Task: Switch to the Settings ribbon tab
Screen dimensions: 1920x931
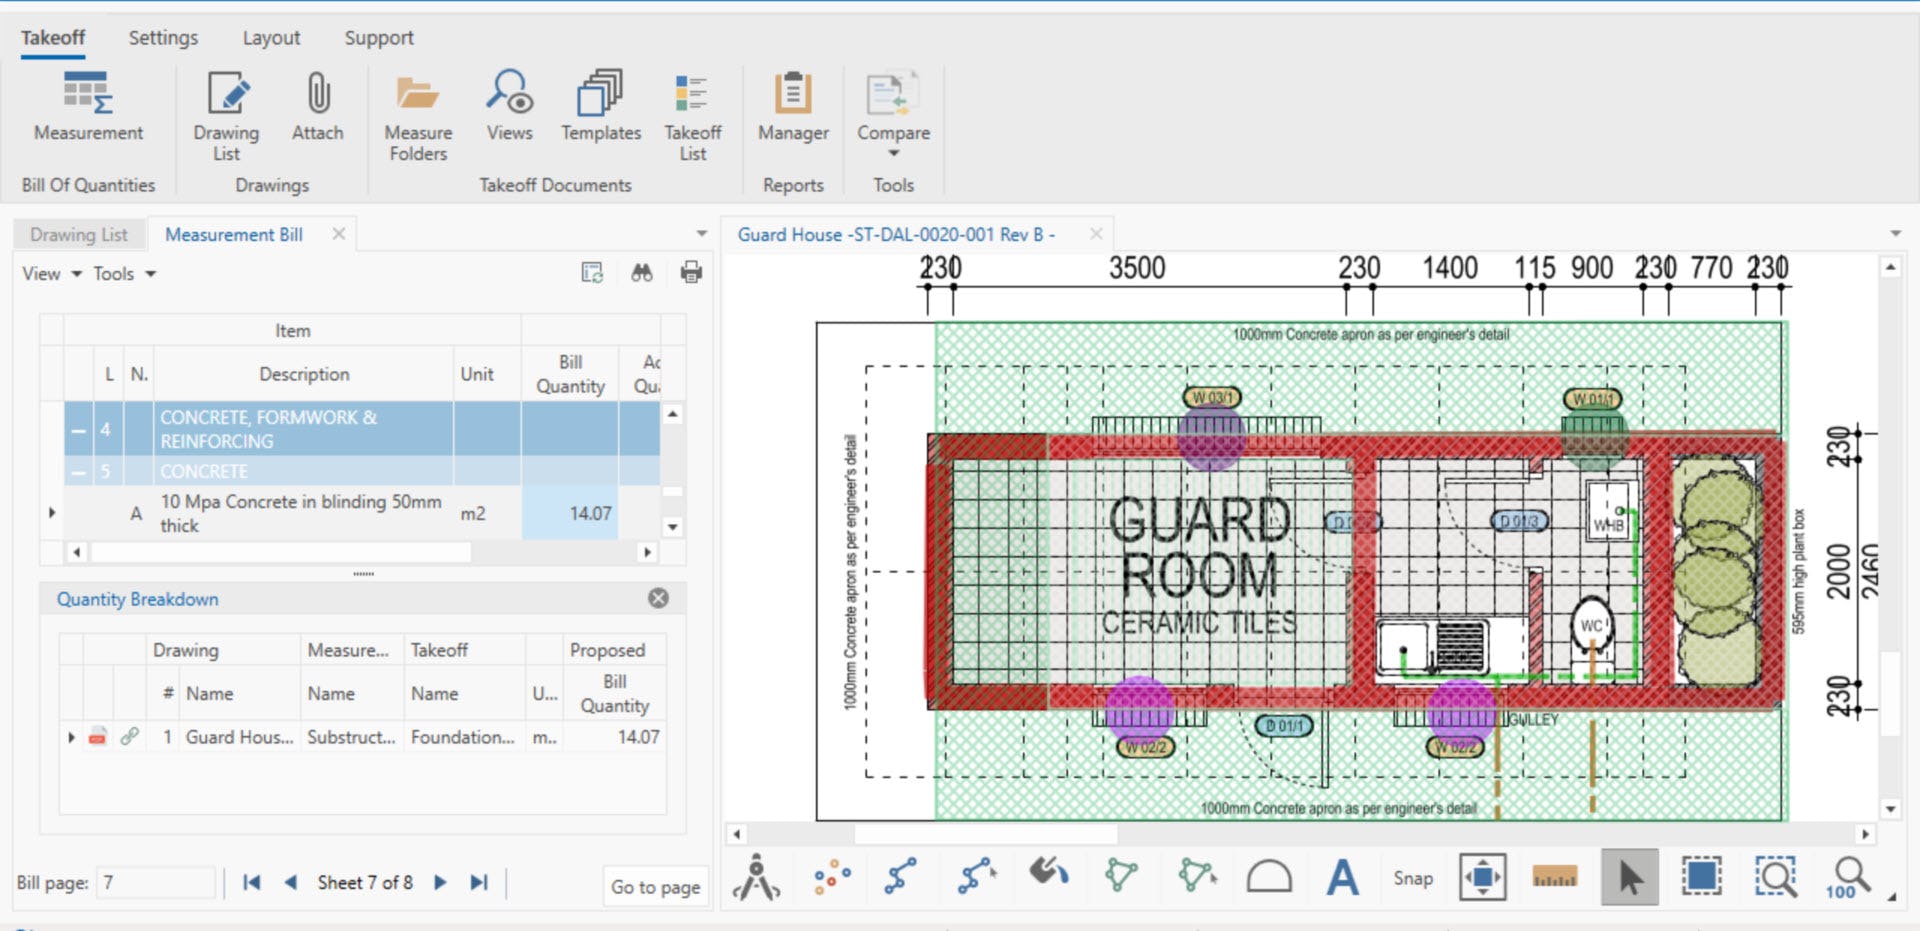Action: point(163,38)
